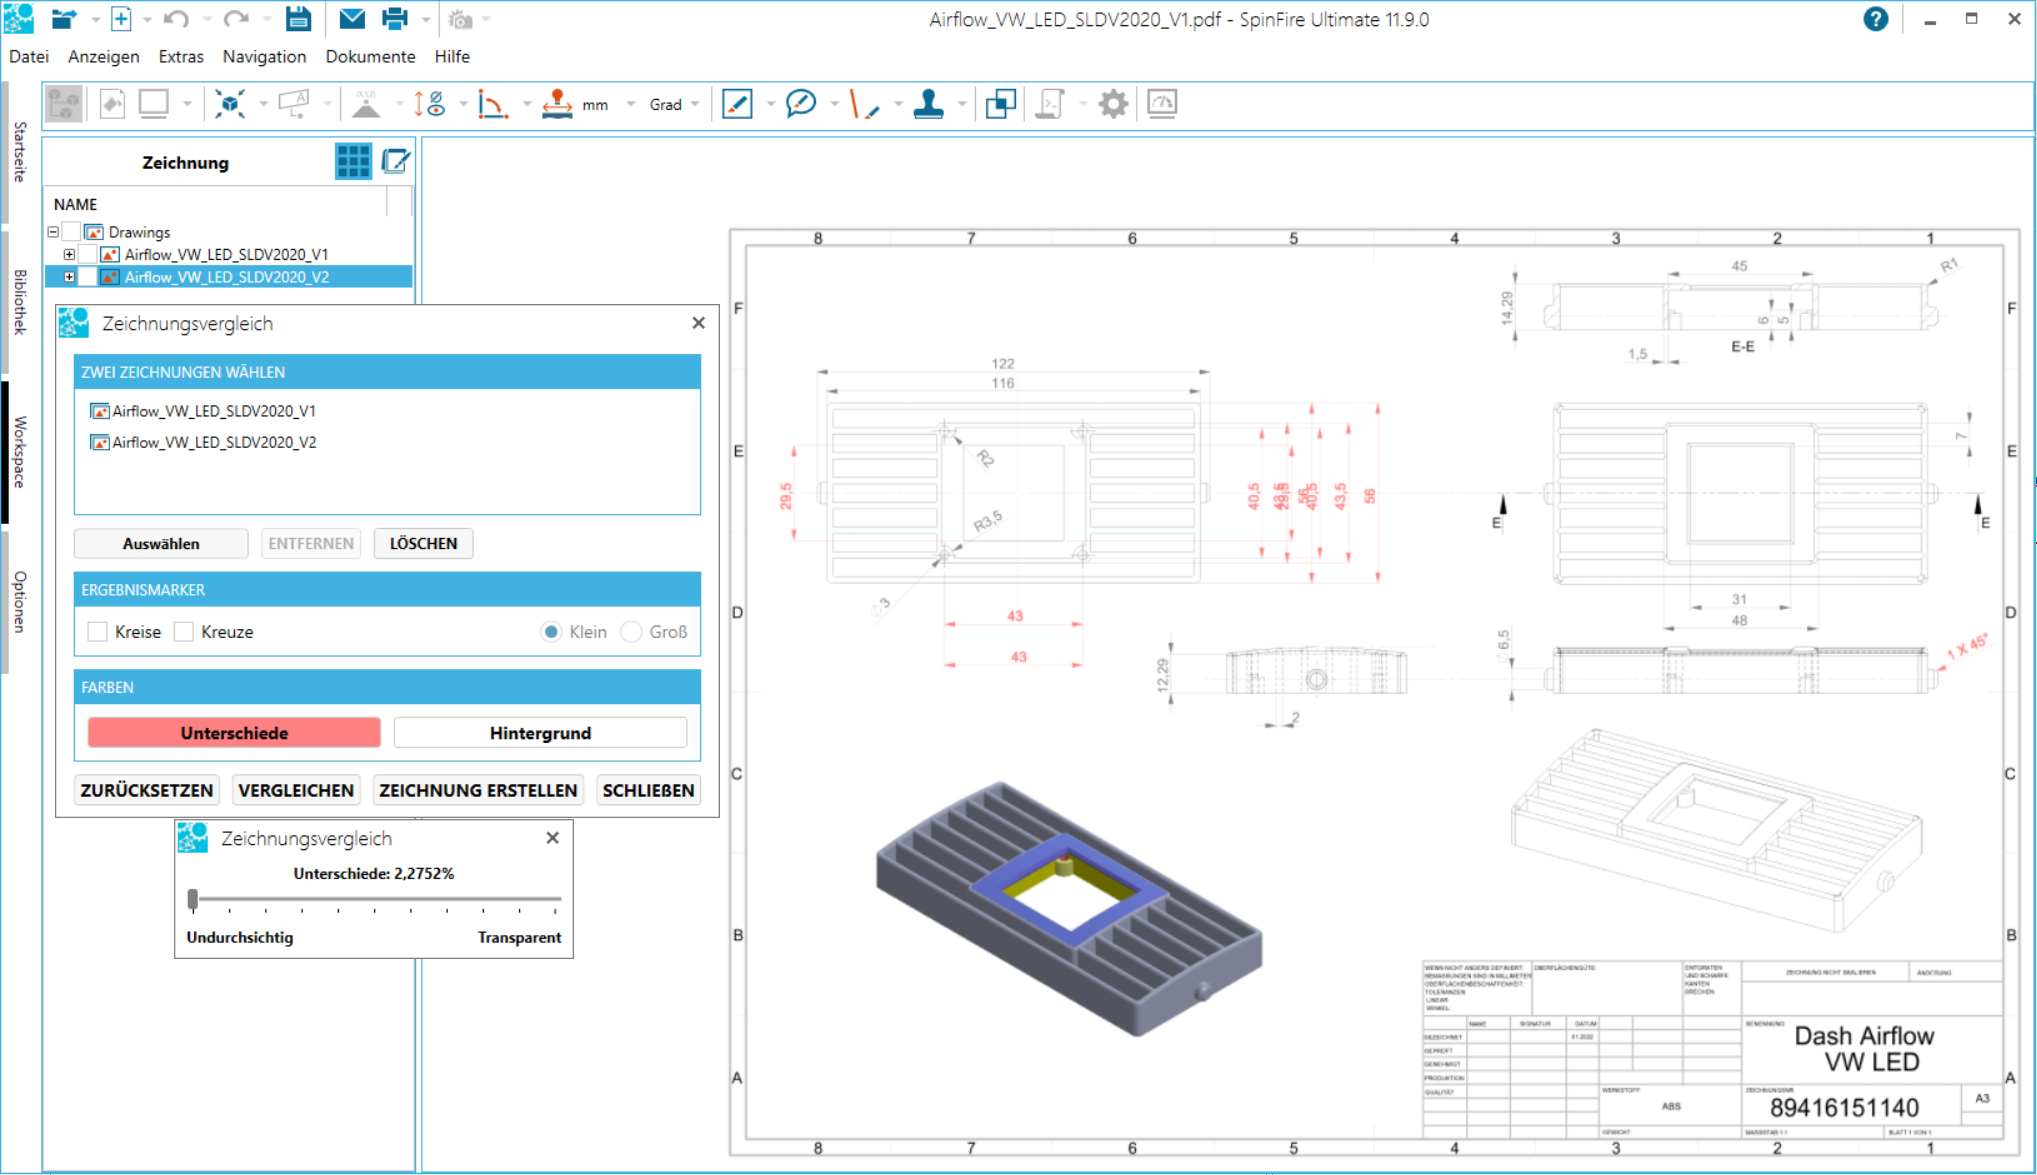2037x1175 pixels.
Task: Select the red line drawing tool
Action: tap(863, 104)
